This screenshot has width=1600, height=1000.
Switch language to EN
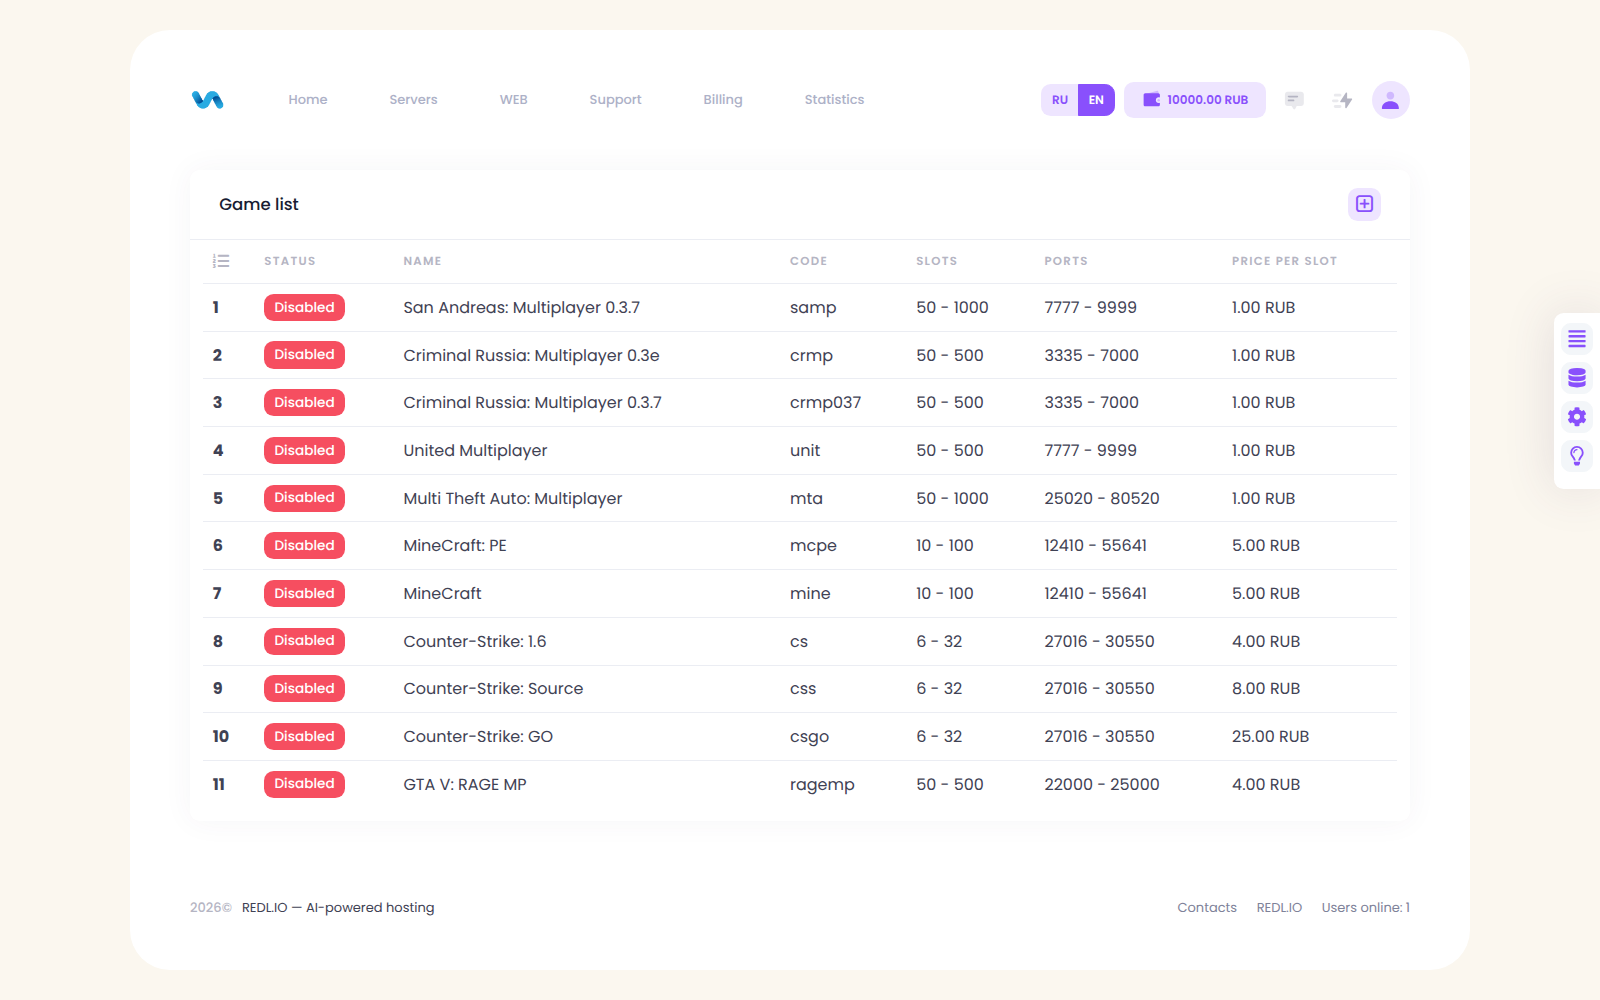(x=1096, y=100)
